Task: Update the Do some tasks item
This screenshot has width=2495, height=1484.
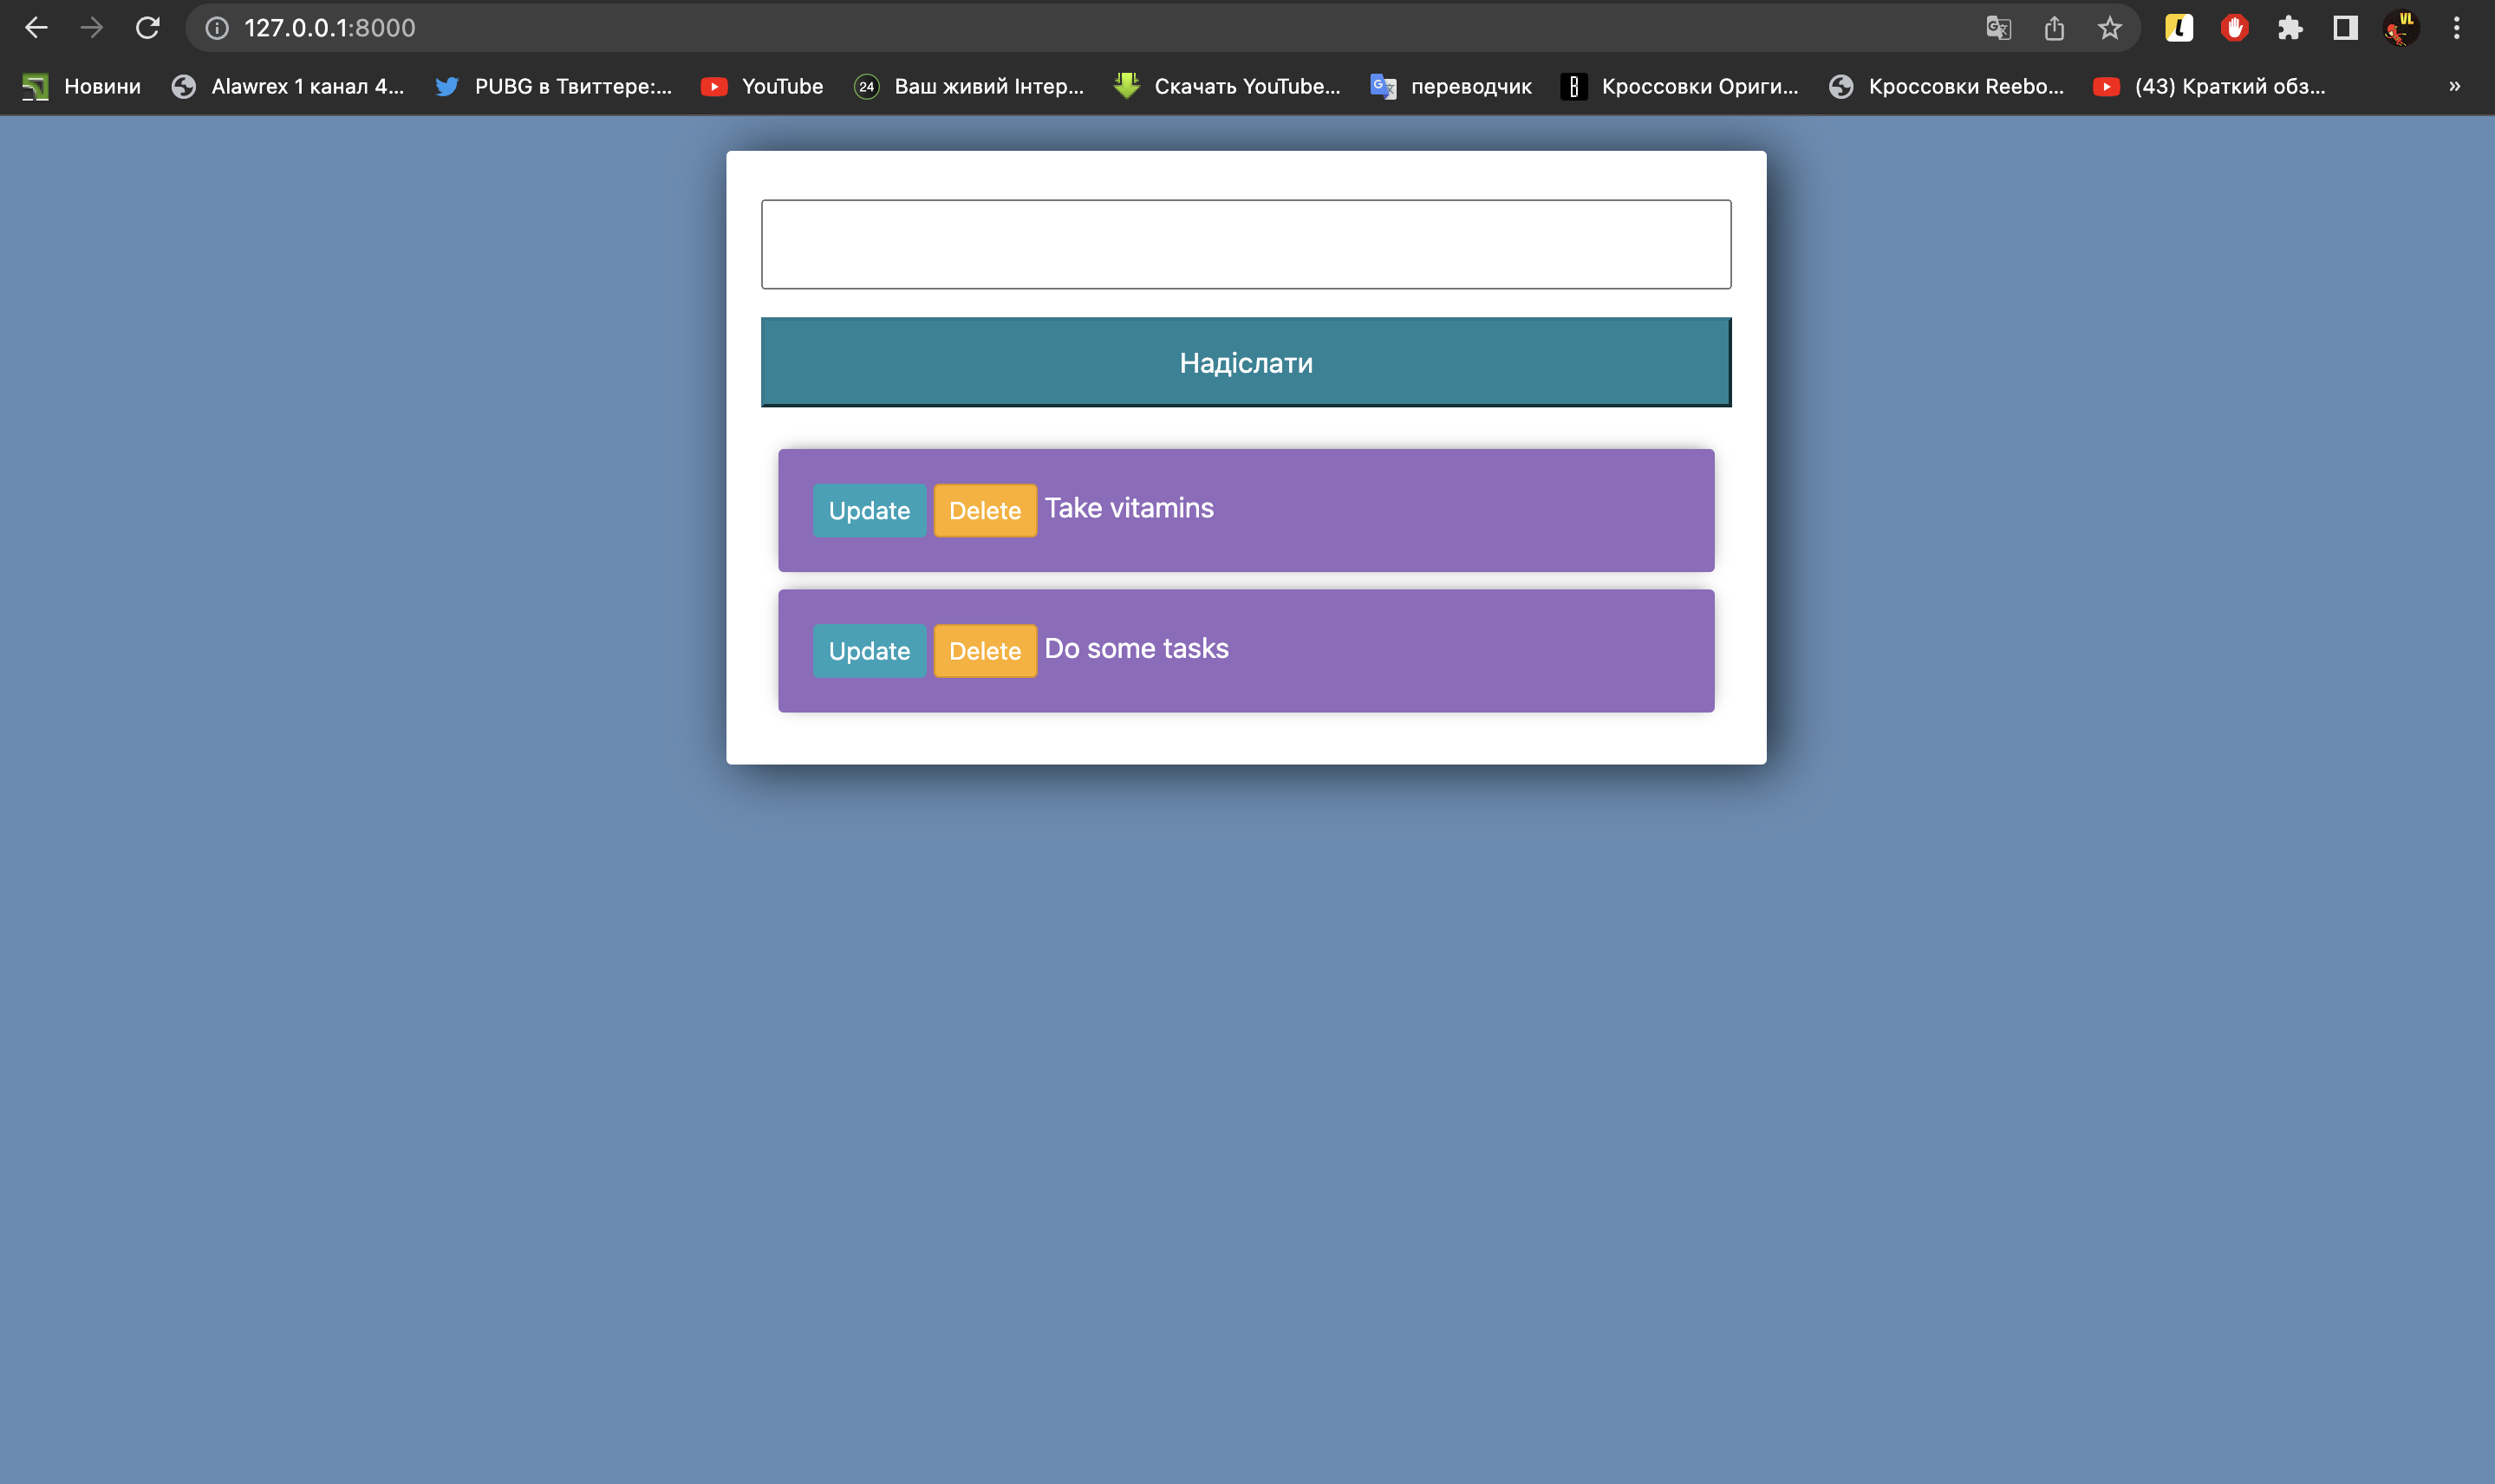Action: pos(868,650)
